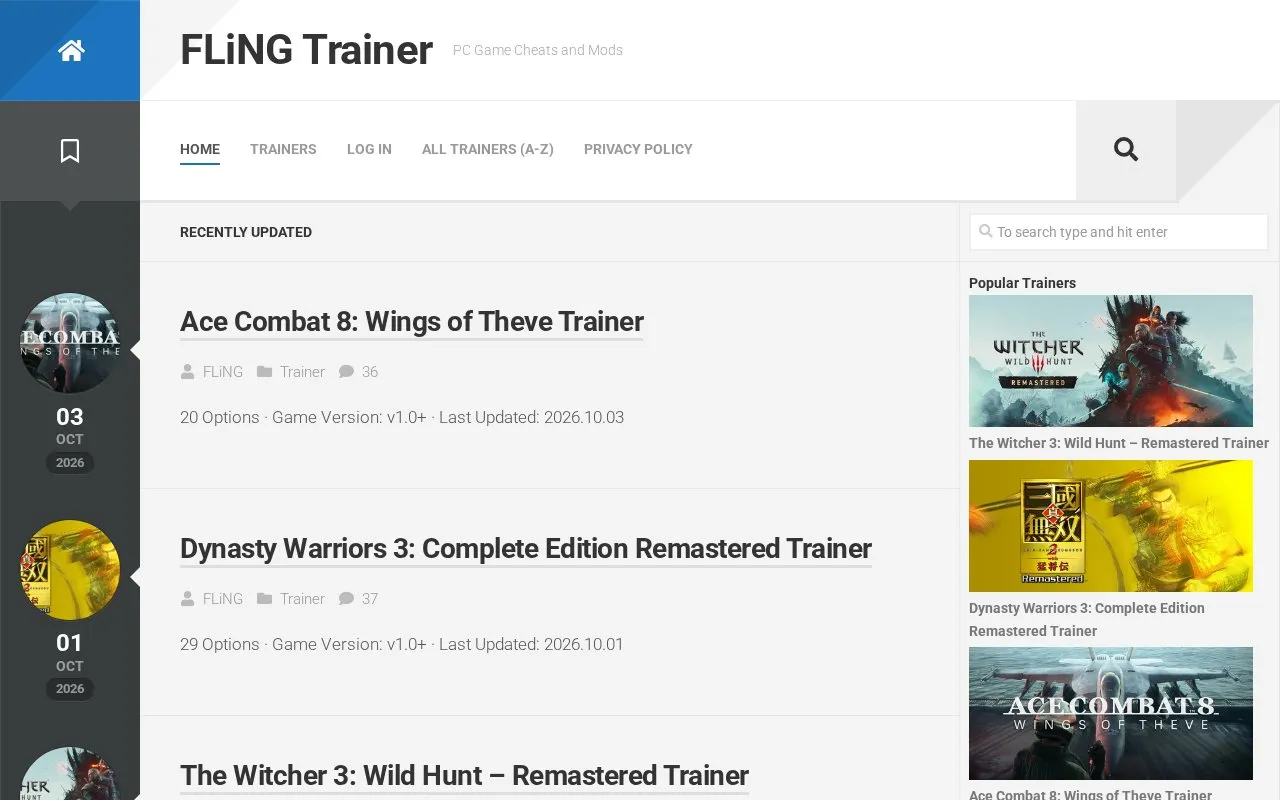Viewport: 1280px width, 800px height.
Task: Open the TRAINERS menu item
Action: (x=283, y=149)
